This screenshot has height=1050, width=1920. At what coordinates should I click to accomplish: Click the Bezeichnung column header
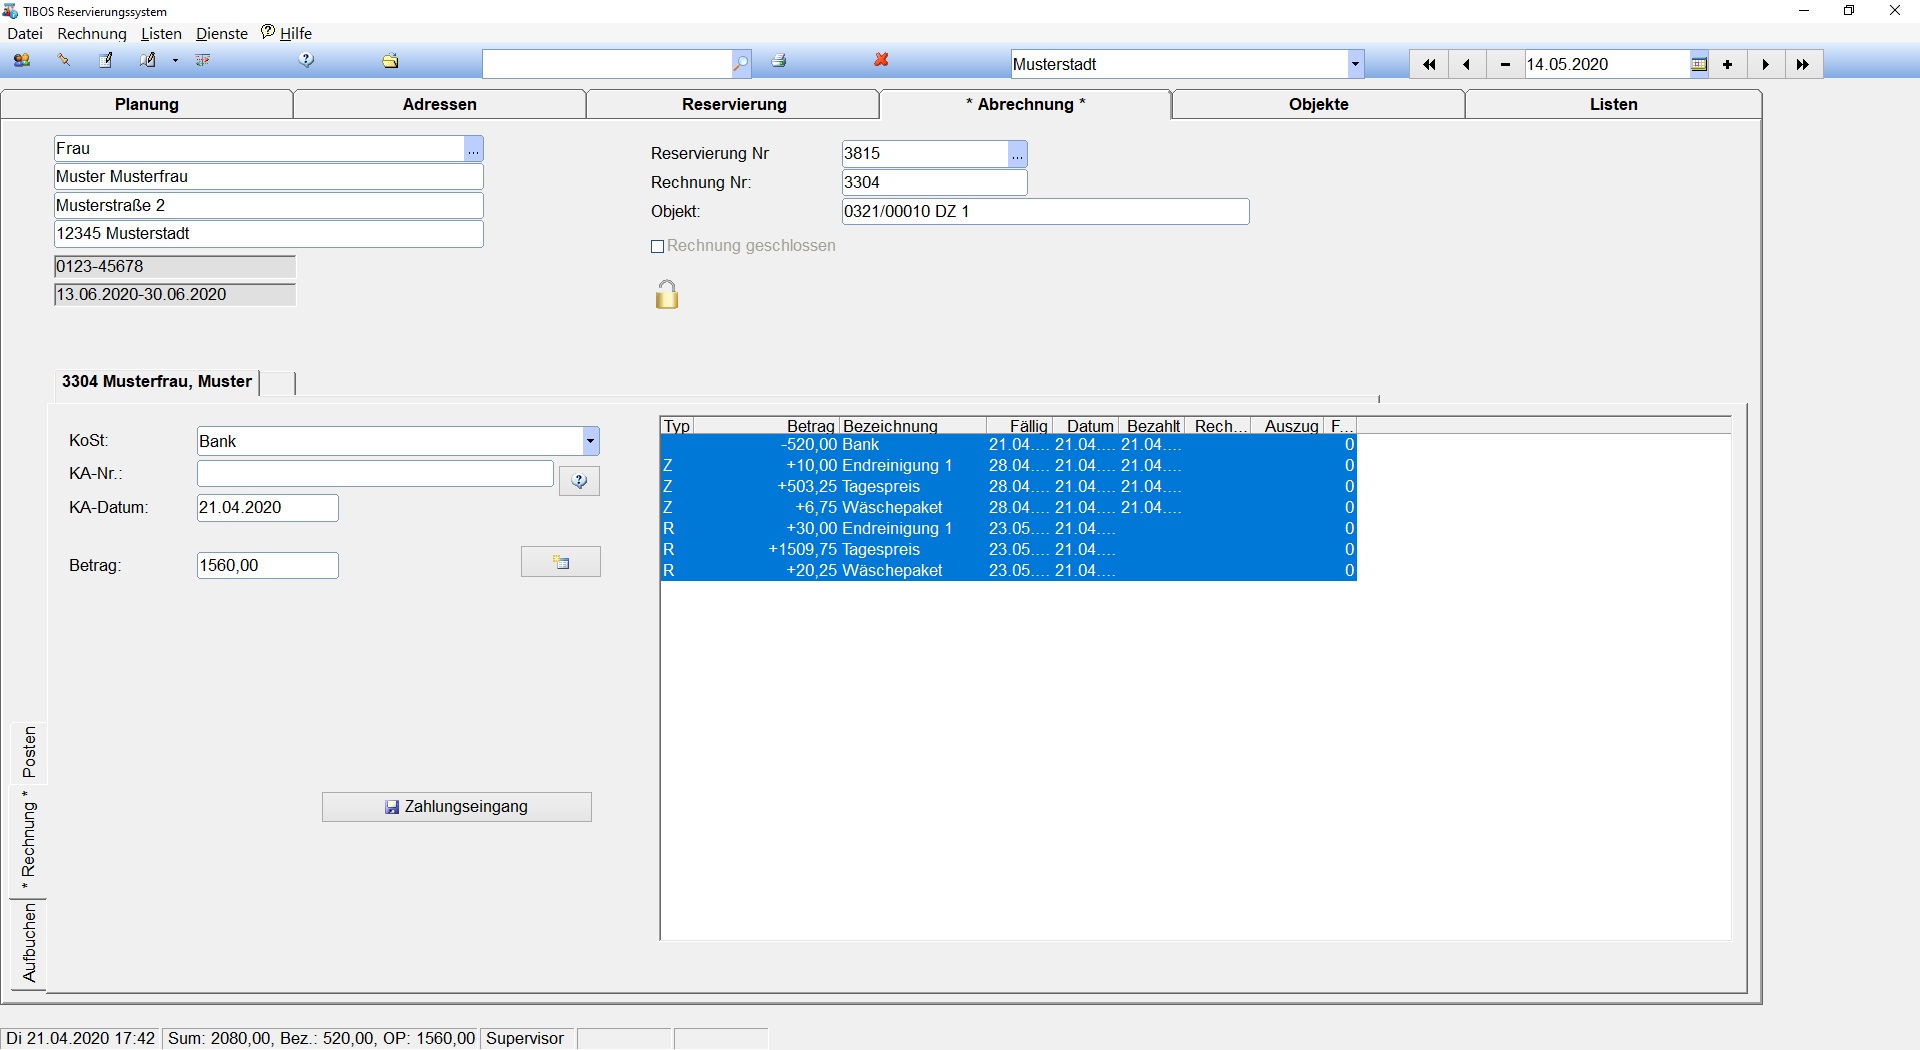click(912, 426)
